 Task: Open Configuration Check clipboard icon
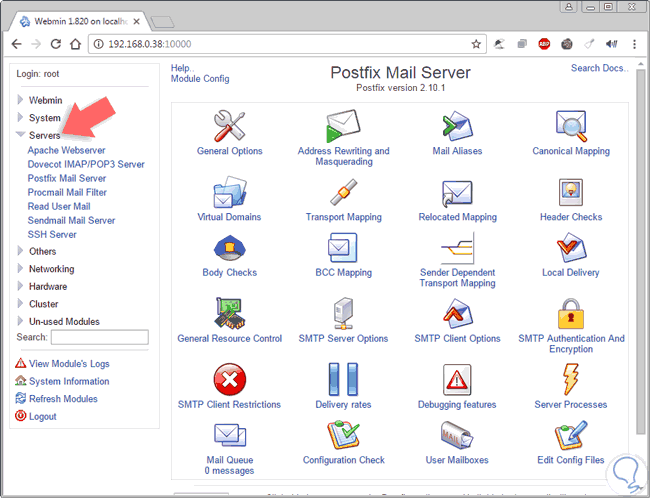coord(343,435)
